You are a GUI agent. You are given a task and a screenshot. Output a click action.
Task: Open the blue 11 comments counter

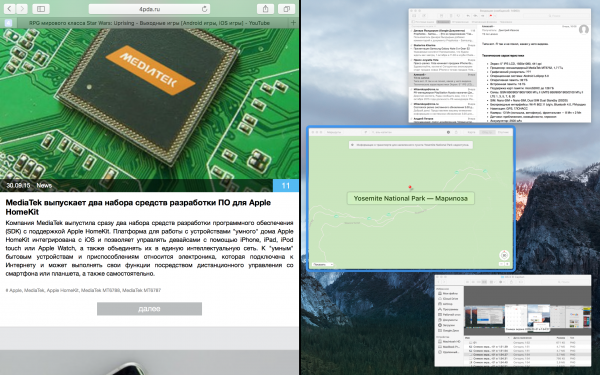[285, 186]
